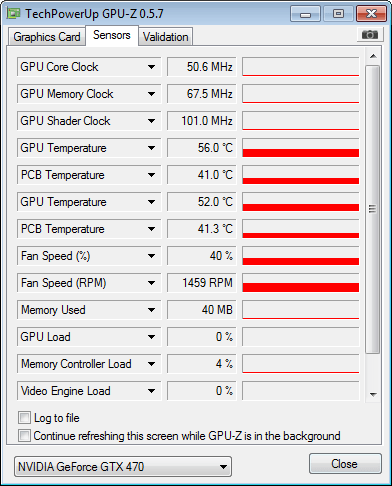Viewport: 392px width, 486px height.
Task: Select the Sensors tab
Action: [112, 35]
